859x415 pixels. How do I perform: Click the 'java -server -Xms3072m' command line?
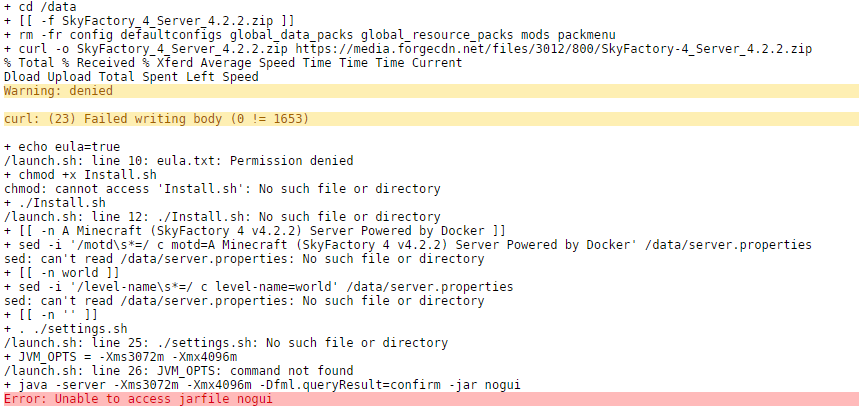tap(262, 384)
